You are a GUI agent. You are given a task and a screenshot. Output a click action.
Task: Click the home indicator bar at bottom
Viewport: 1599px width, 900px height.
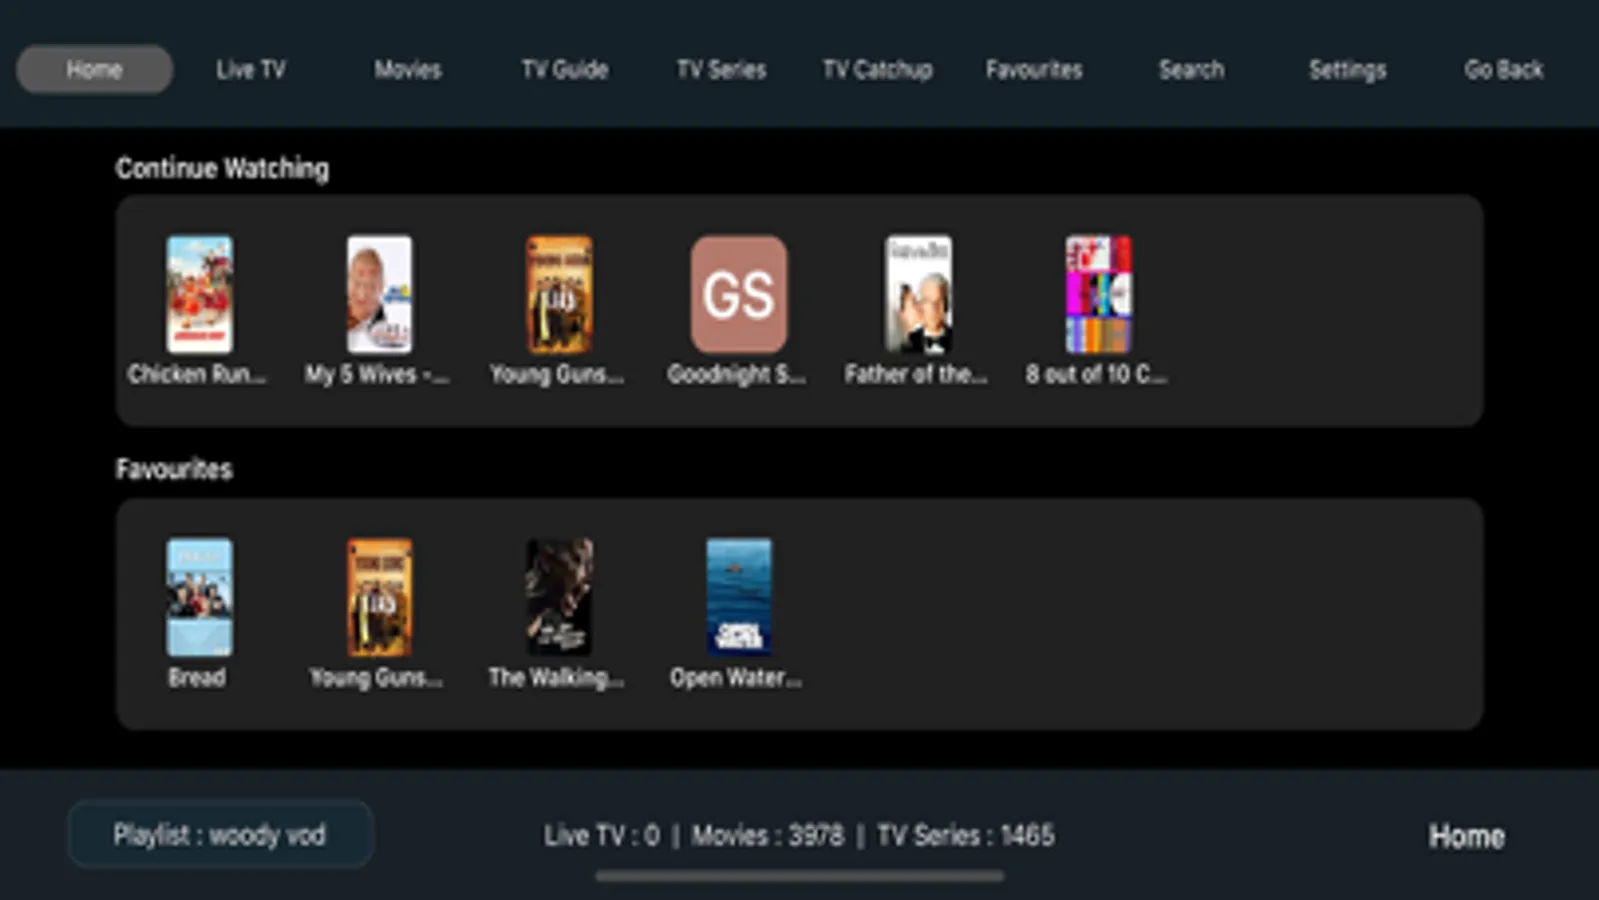click(x=800, y=876)
